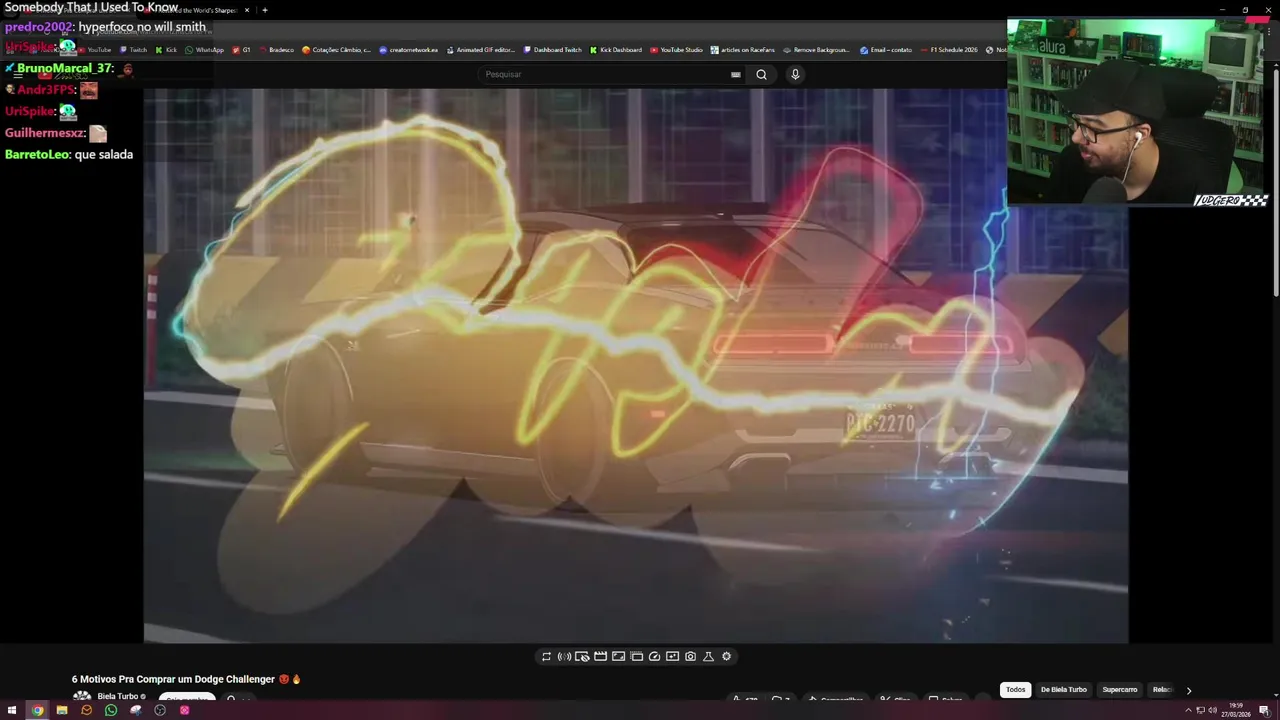The image size is (1280, 720).
Task: Open the WhatsApp bookmark
Action: 204,50
